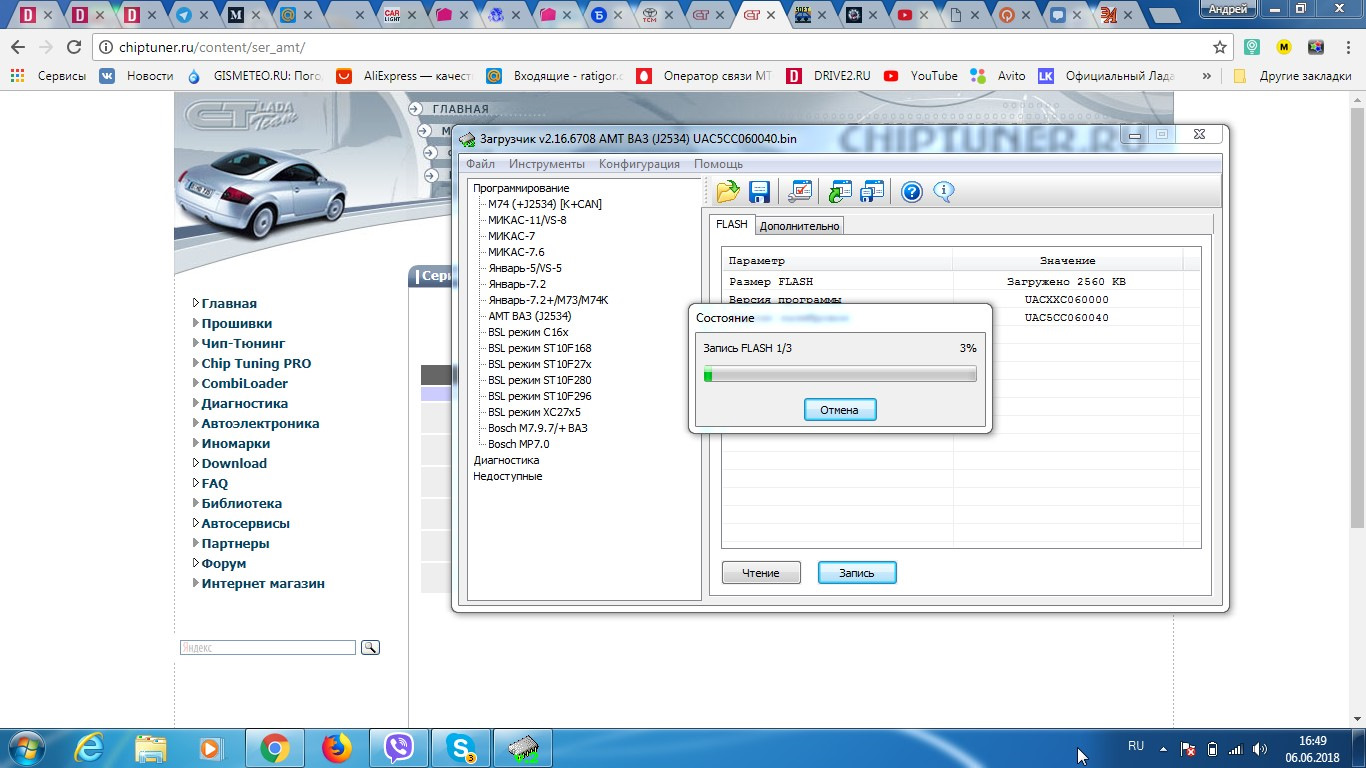This screenshot has width=1366, height=768.
Task: Open Windows Start menu
Action: point(24,748)
